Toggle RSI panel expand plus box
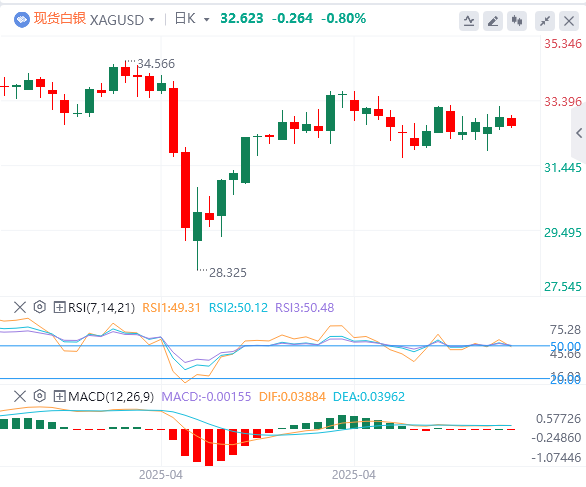This screenshot has height=487, width=586. click(x=59, y=308)
